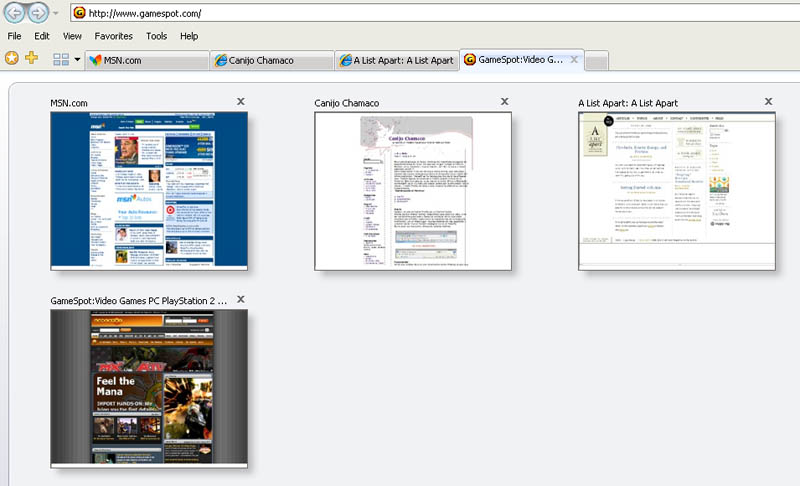This screenshot has width=800, height=486.
Task: Close the A List Apart thumbnail via X
Action: (768, 101)
